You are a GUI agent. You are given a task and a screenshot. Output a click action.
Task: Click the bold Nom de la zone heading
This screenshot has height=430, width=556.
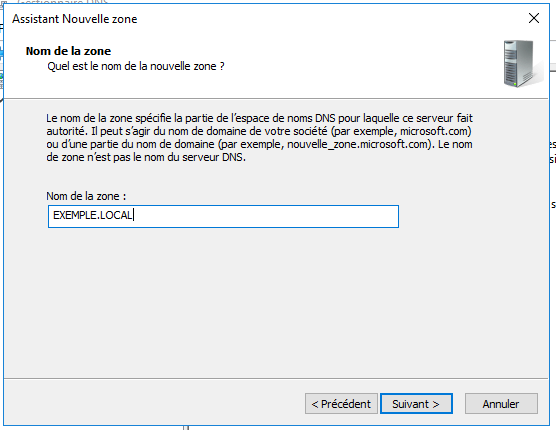(68, 51)
